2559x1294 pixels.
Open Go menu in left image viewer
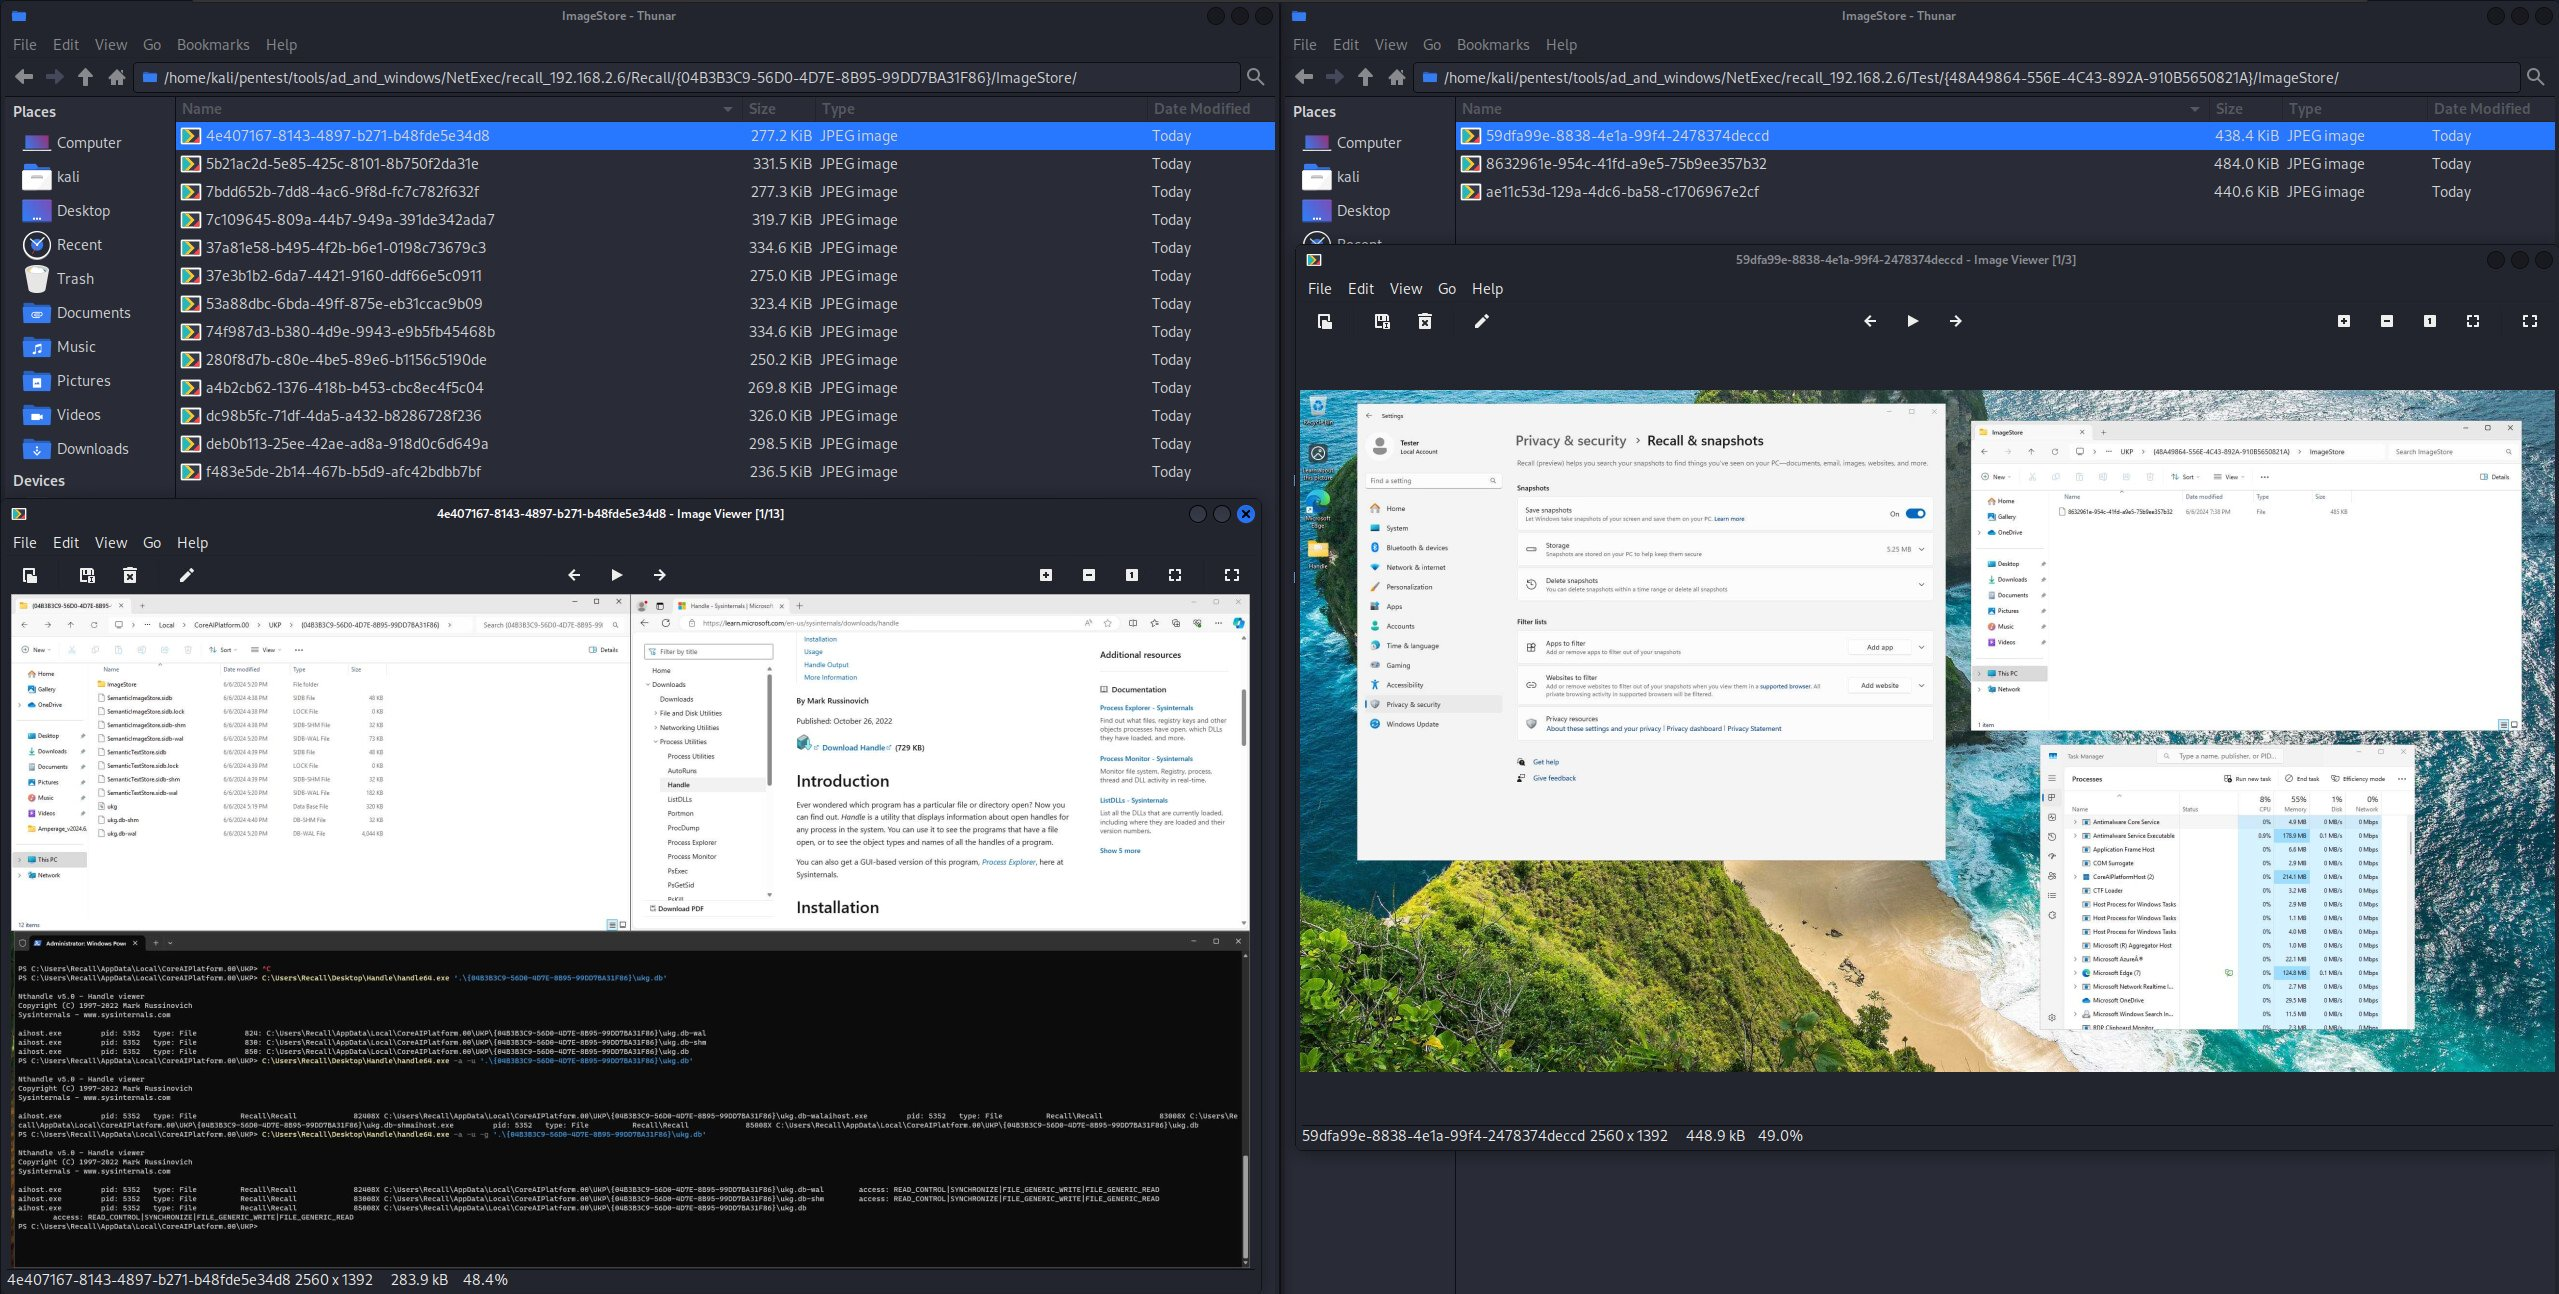tap(151, 542)
